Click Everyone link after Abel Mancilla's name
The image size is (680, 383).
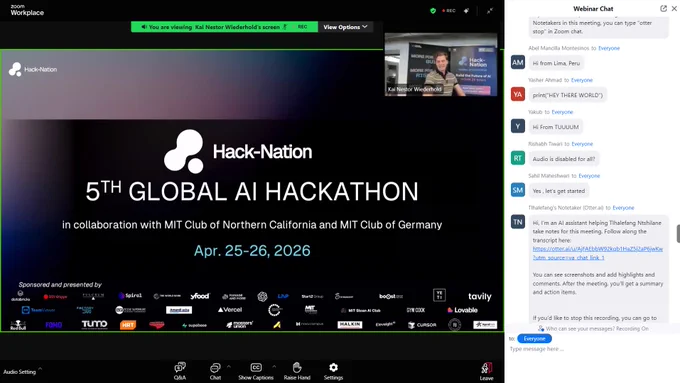(x=609, y=48)
